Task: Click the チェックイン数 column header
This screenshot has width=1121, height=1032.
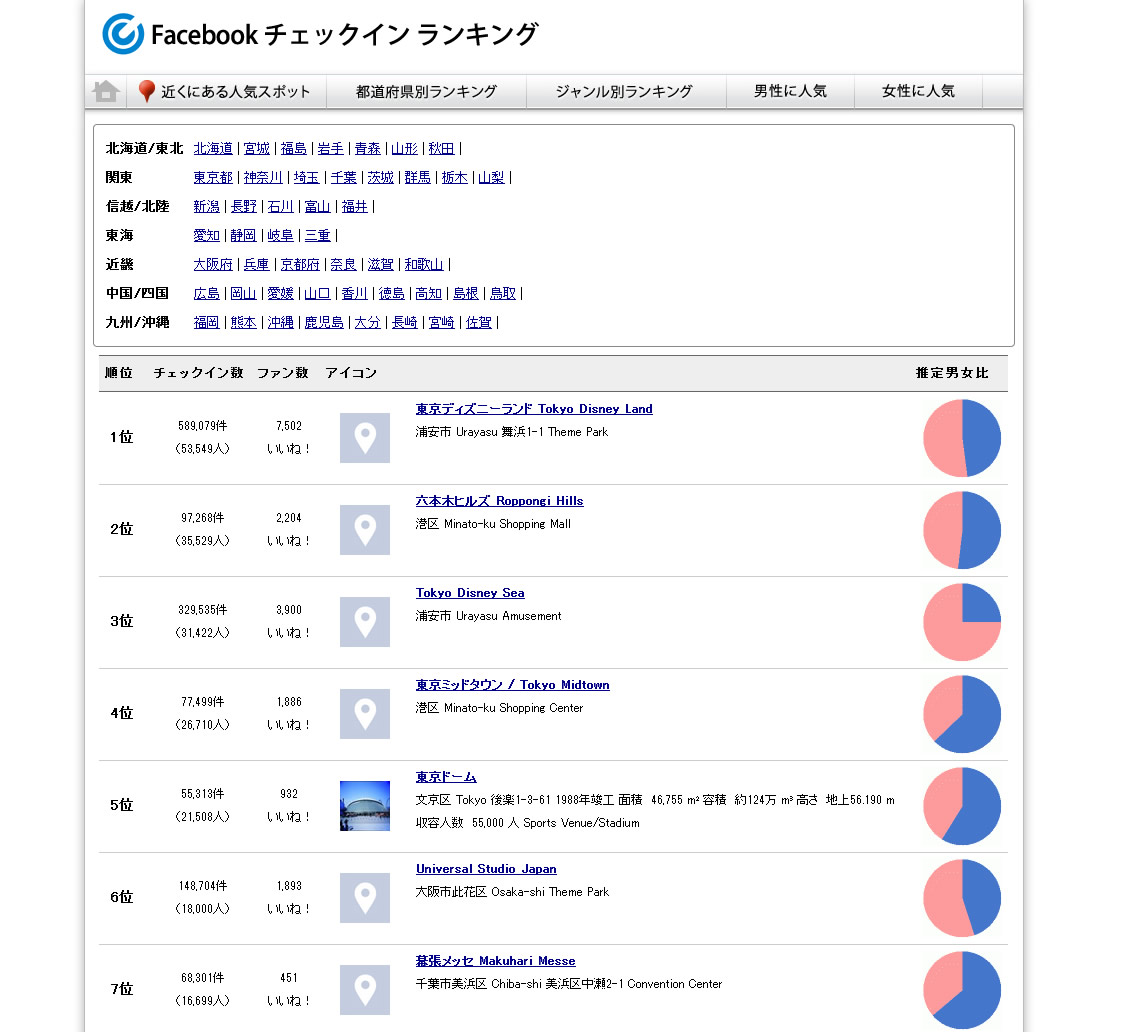Action: coord(198,373)
